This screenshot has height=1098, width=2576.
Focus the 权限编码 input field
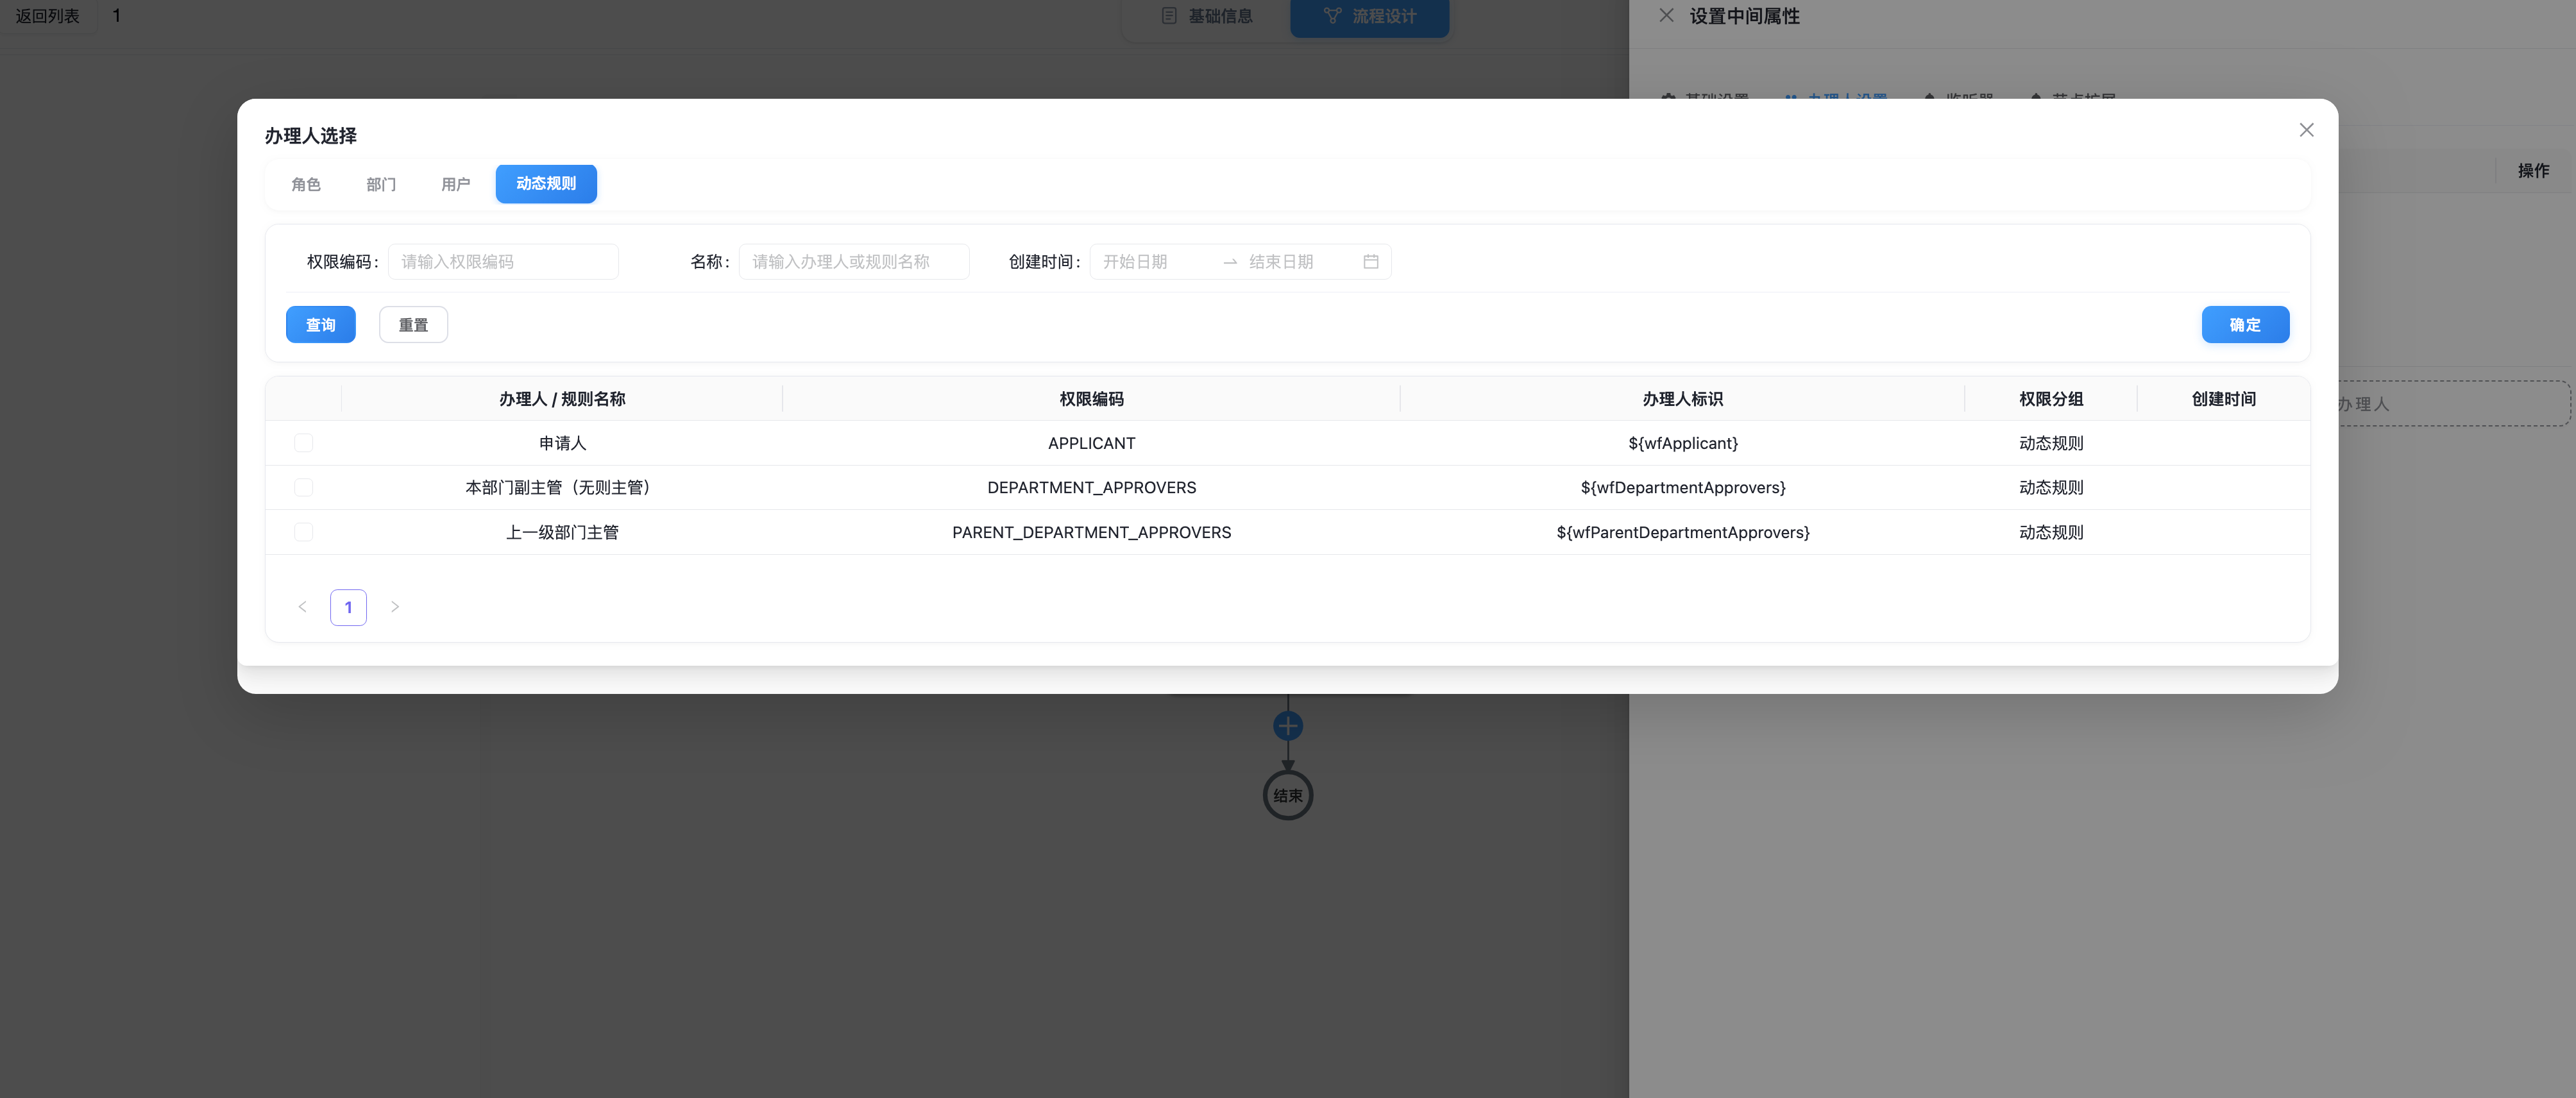click(503, 262)
